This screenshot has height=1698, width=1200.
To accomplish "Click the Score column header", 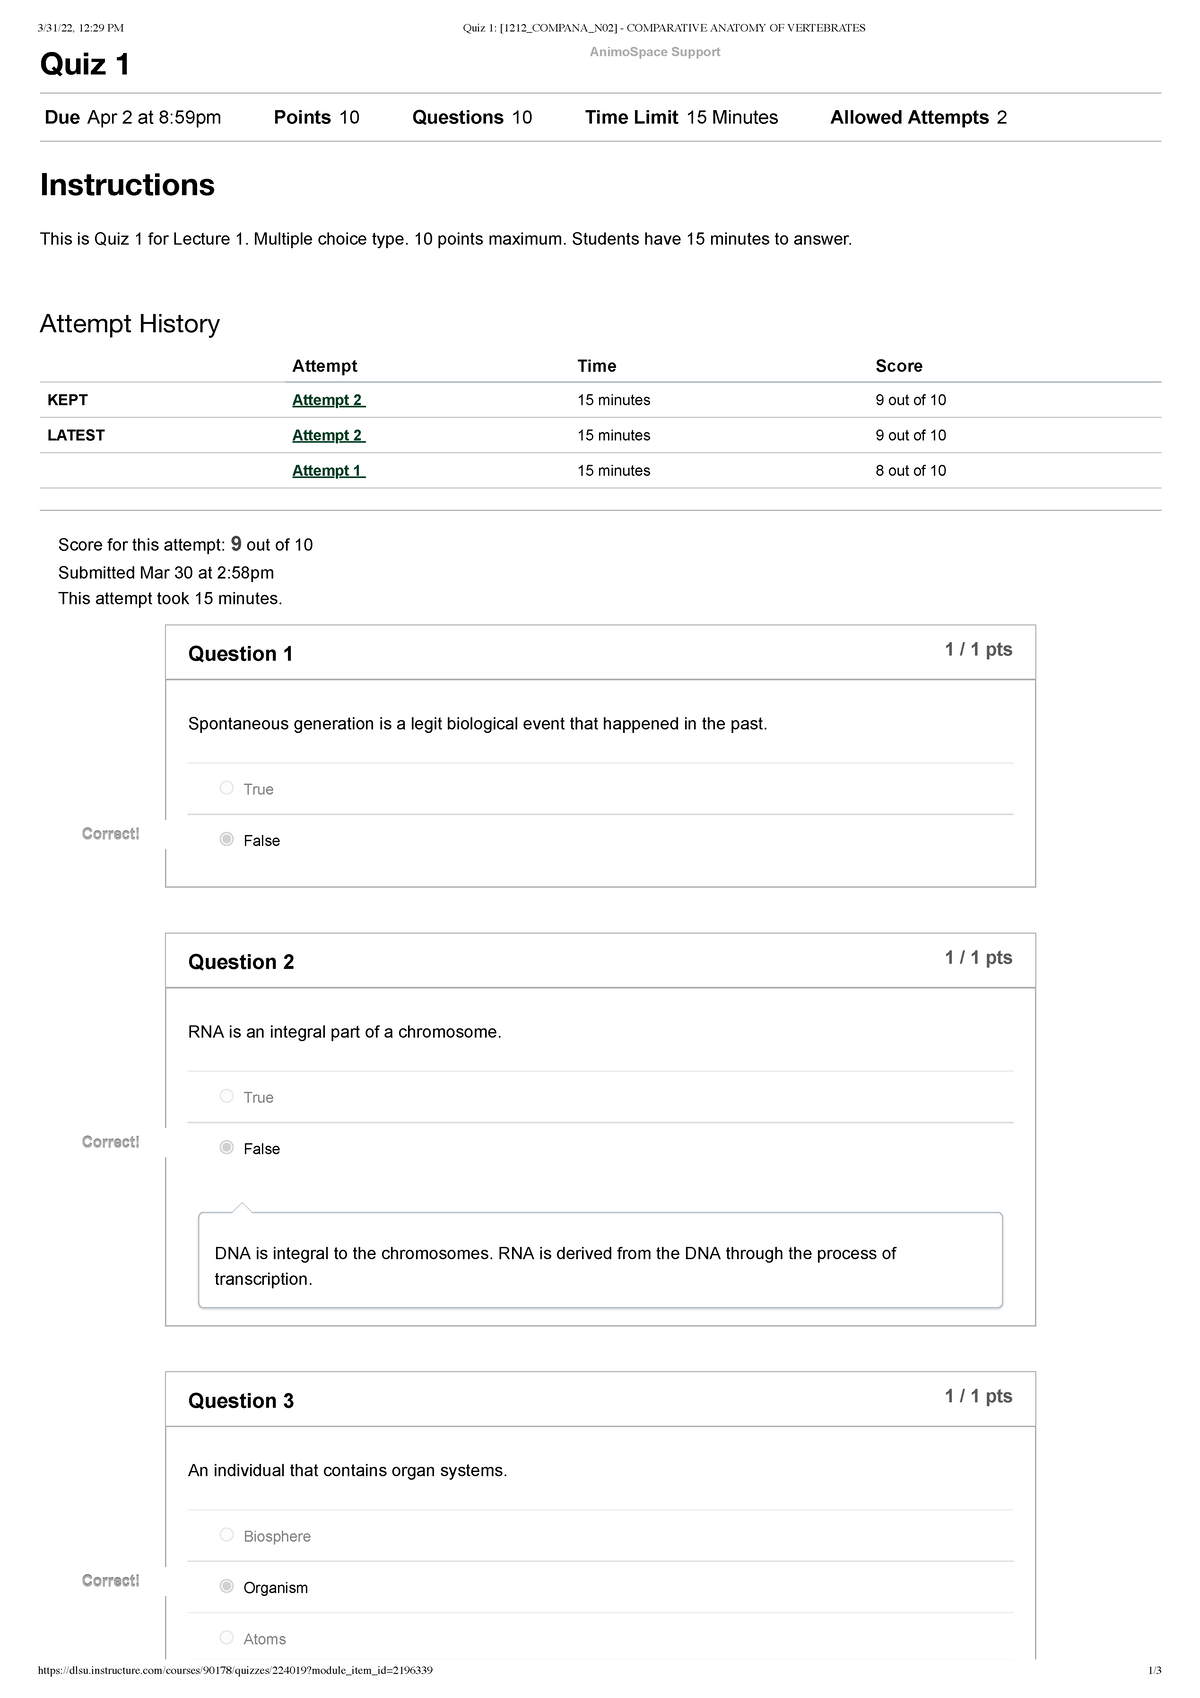I will [899, 366].
